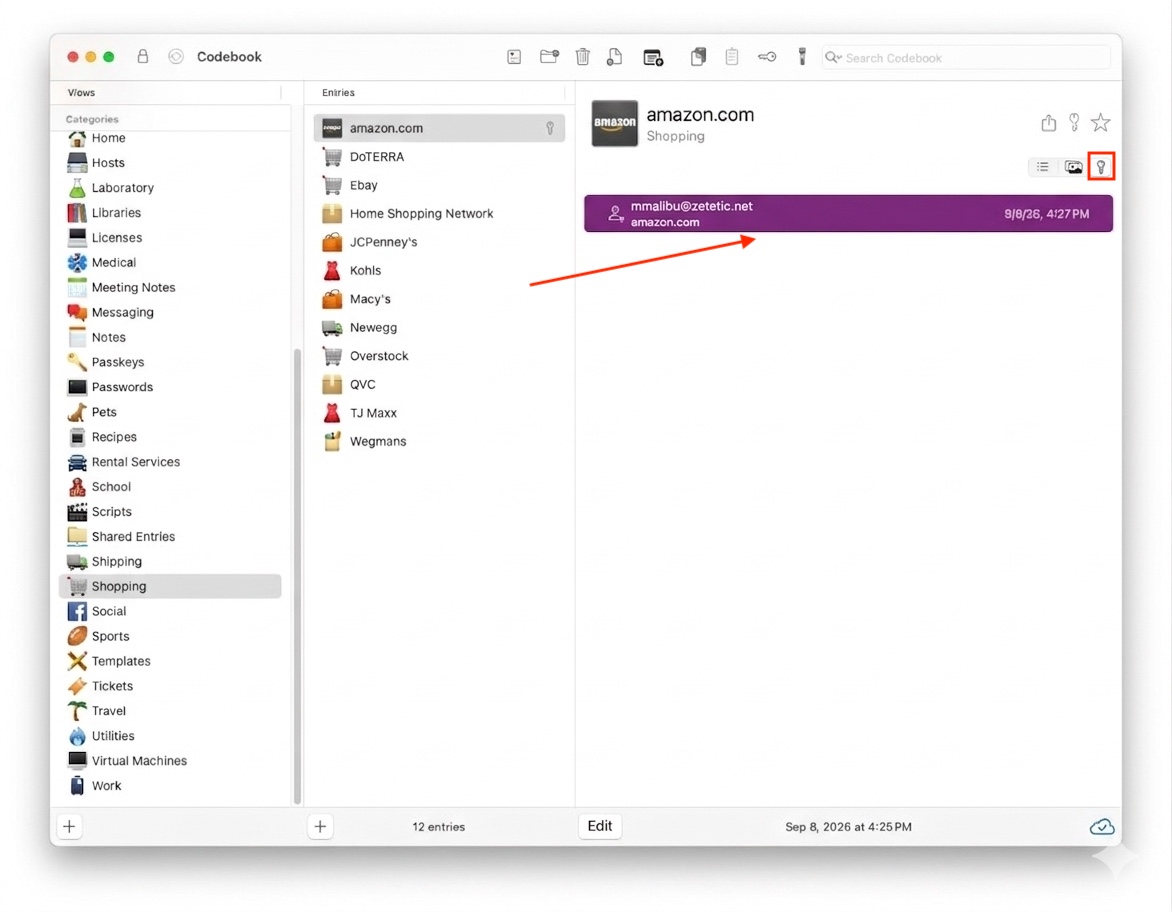
Task: Add a category with the left plus button
Action: 70,827
